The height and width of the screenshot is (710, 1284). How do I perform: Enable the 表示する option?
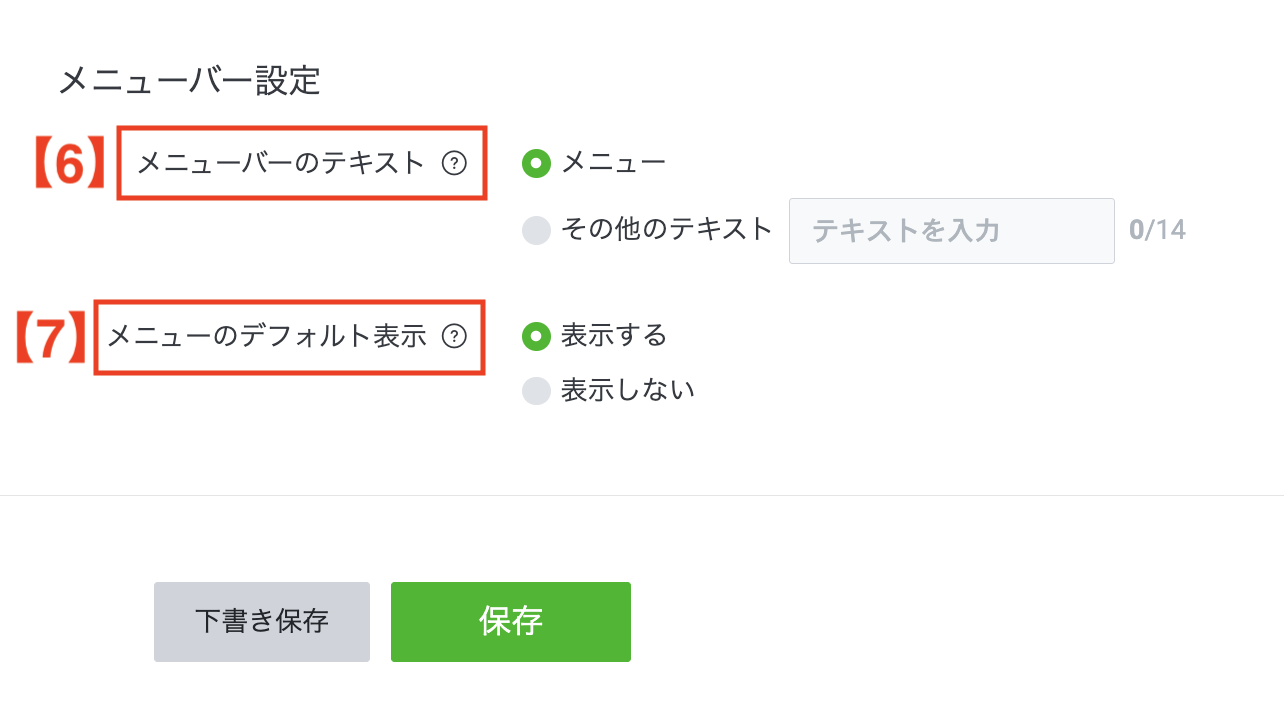click(x=537, y=338)
